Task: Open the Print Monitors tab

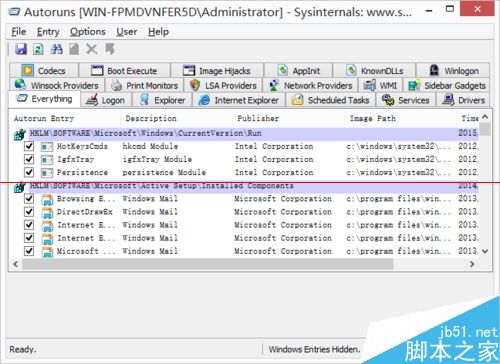Action: coord(144,85)
